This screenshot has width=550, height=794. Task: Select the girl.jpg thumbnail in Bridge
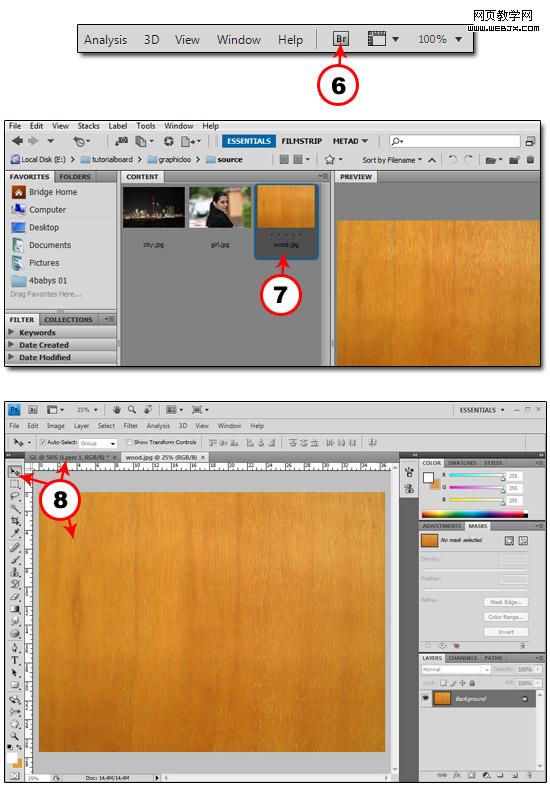(x=220, y=208)
